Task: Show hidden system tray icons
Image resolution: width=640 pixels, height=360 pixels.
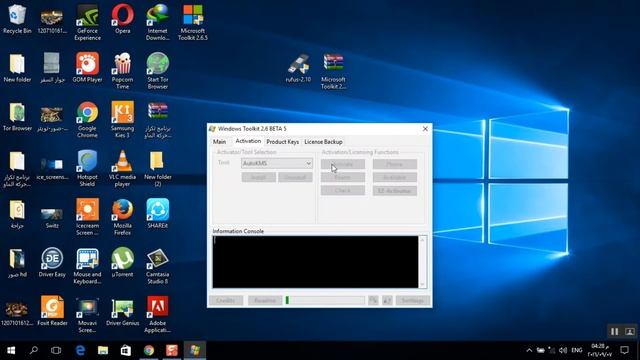Action: (x=529, y=350)
